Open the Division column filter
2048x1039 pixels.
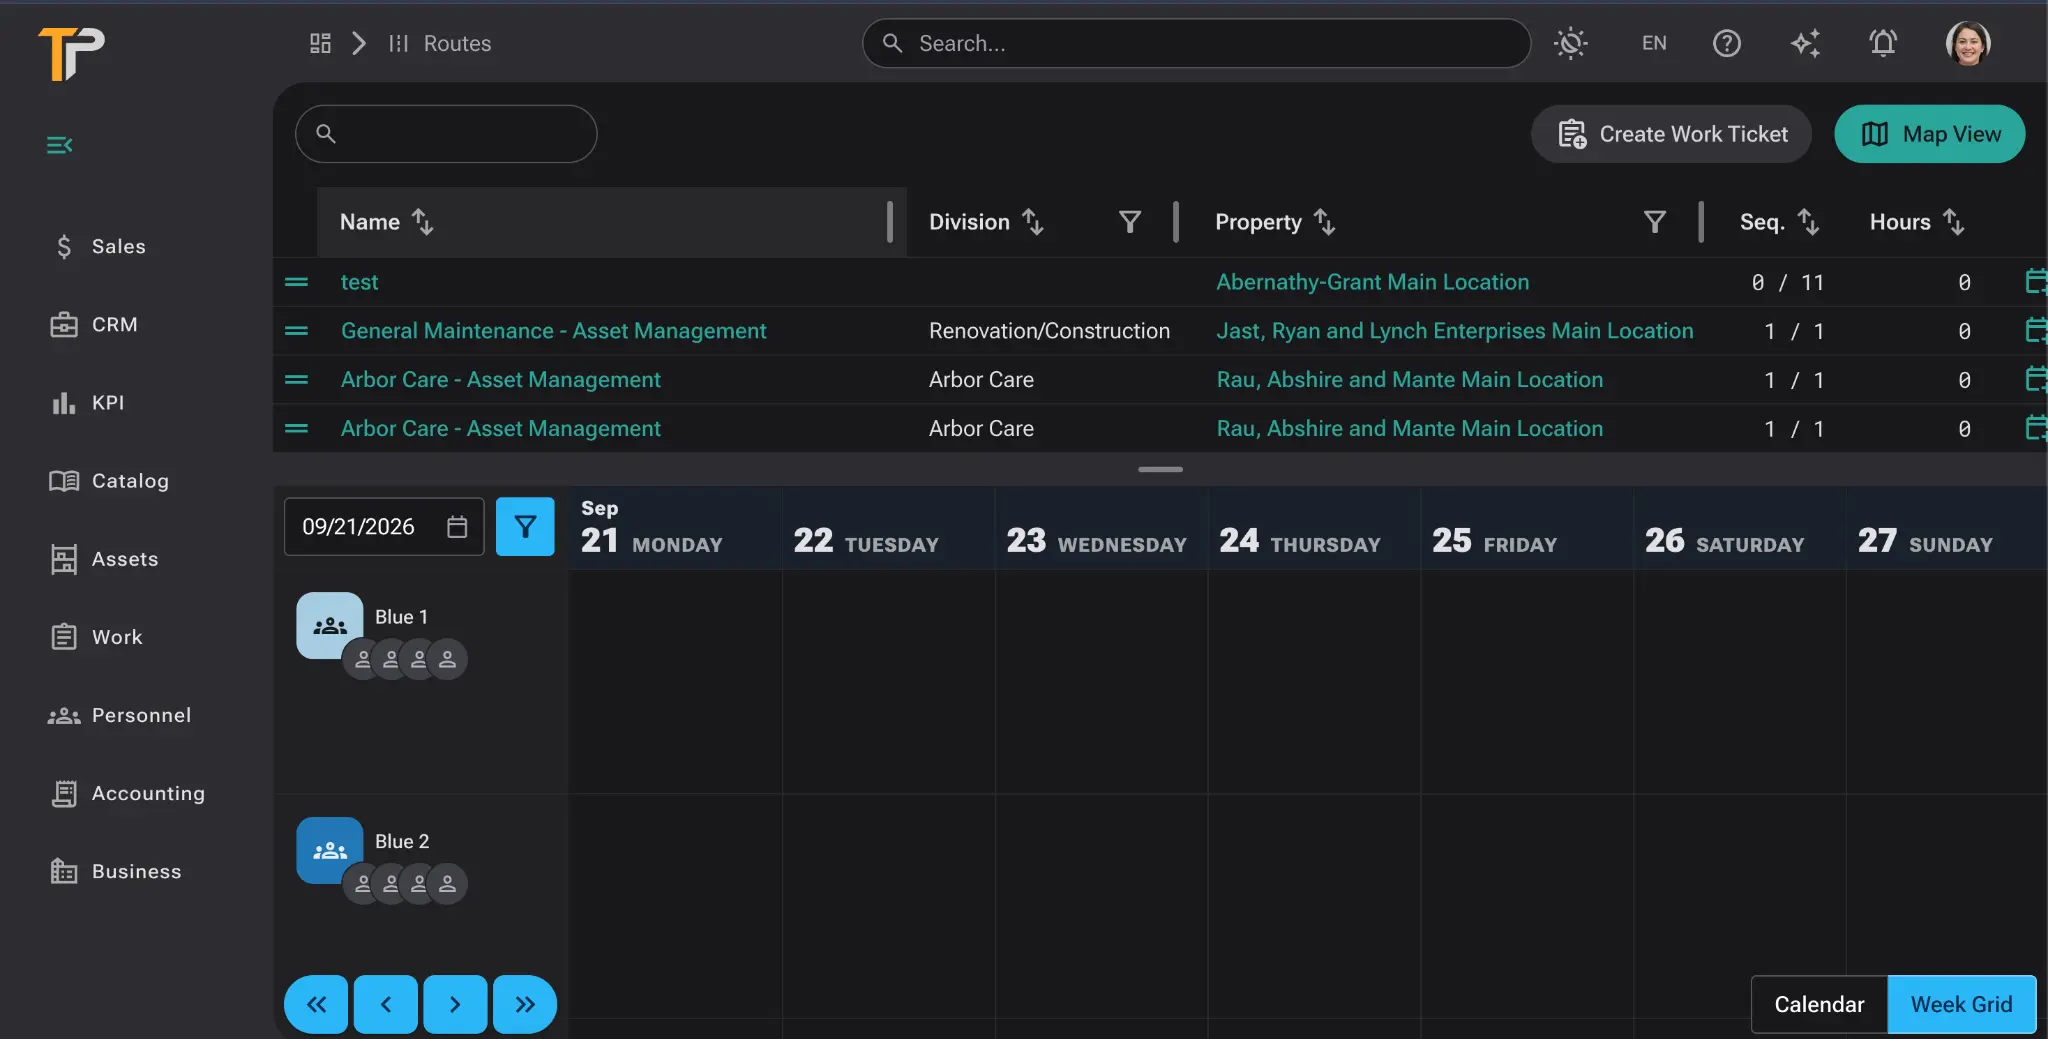coord(1130,222)
